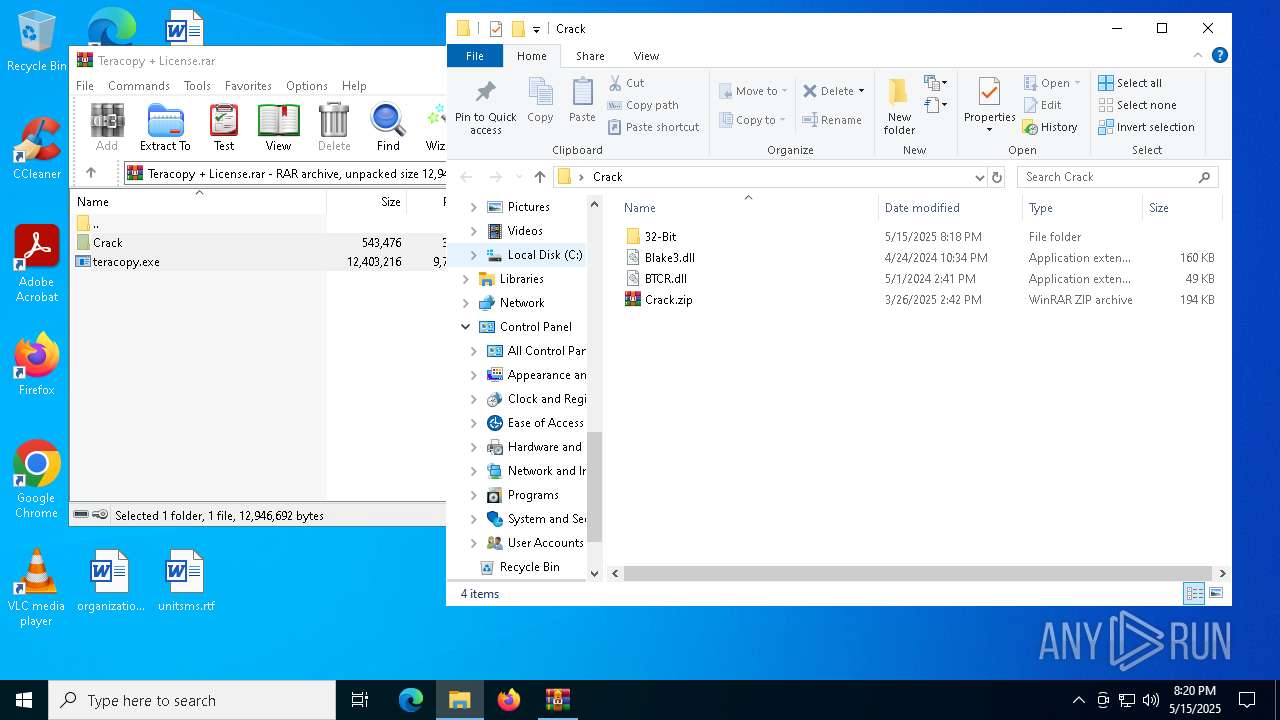Collapse the Control Panel tree node
The width and height of the screenshot is (1280, 720).
coord(465,327)
